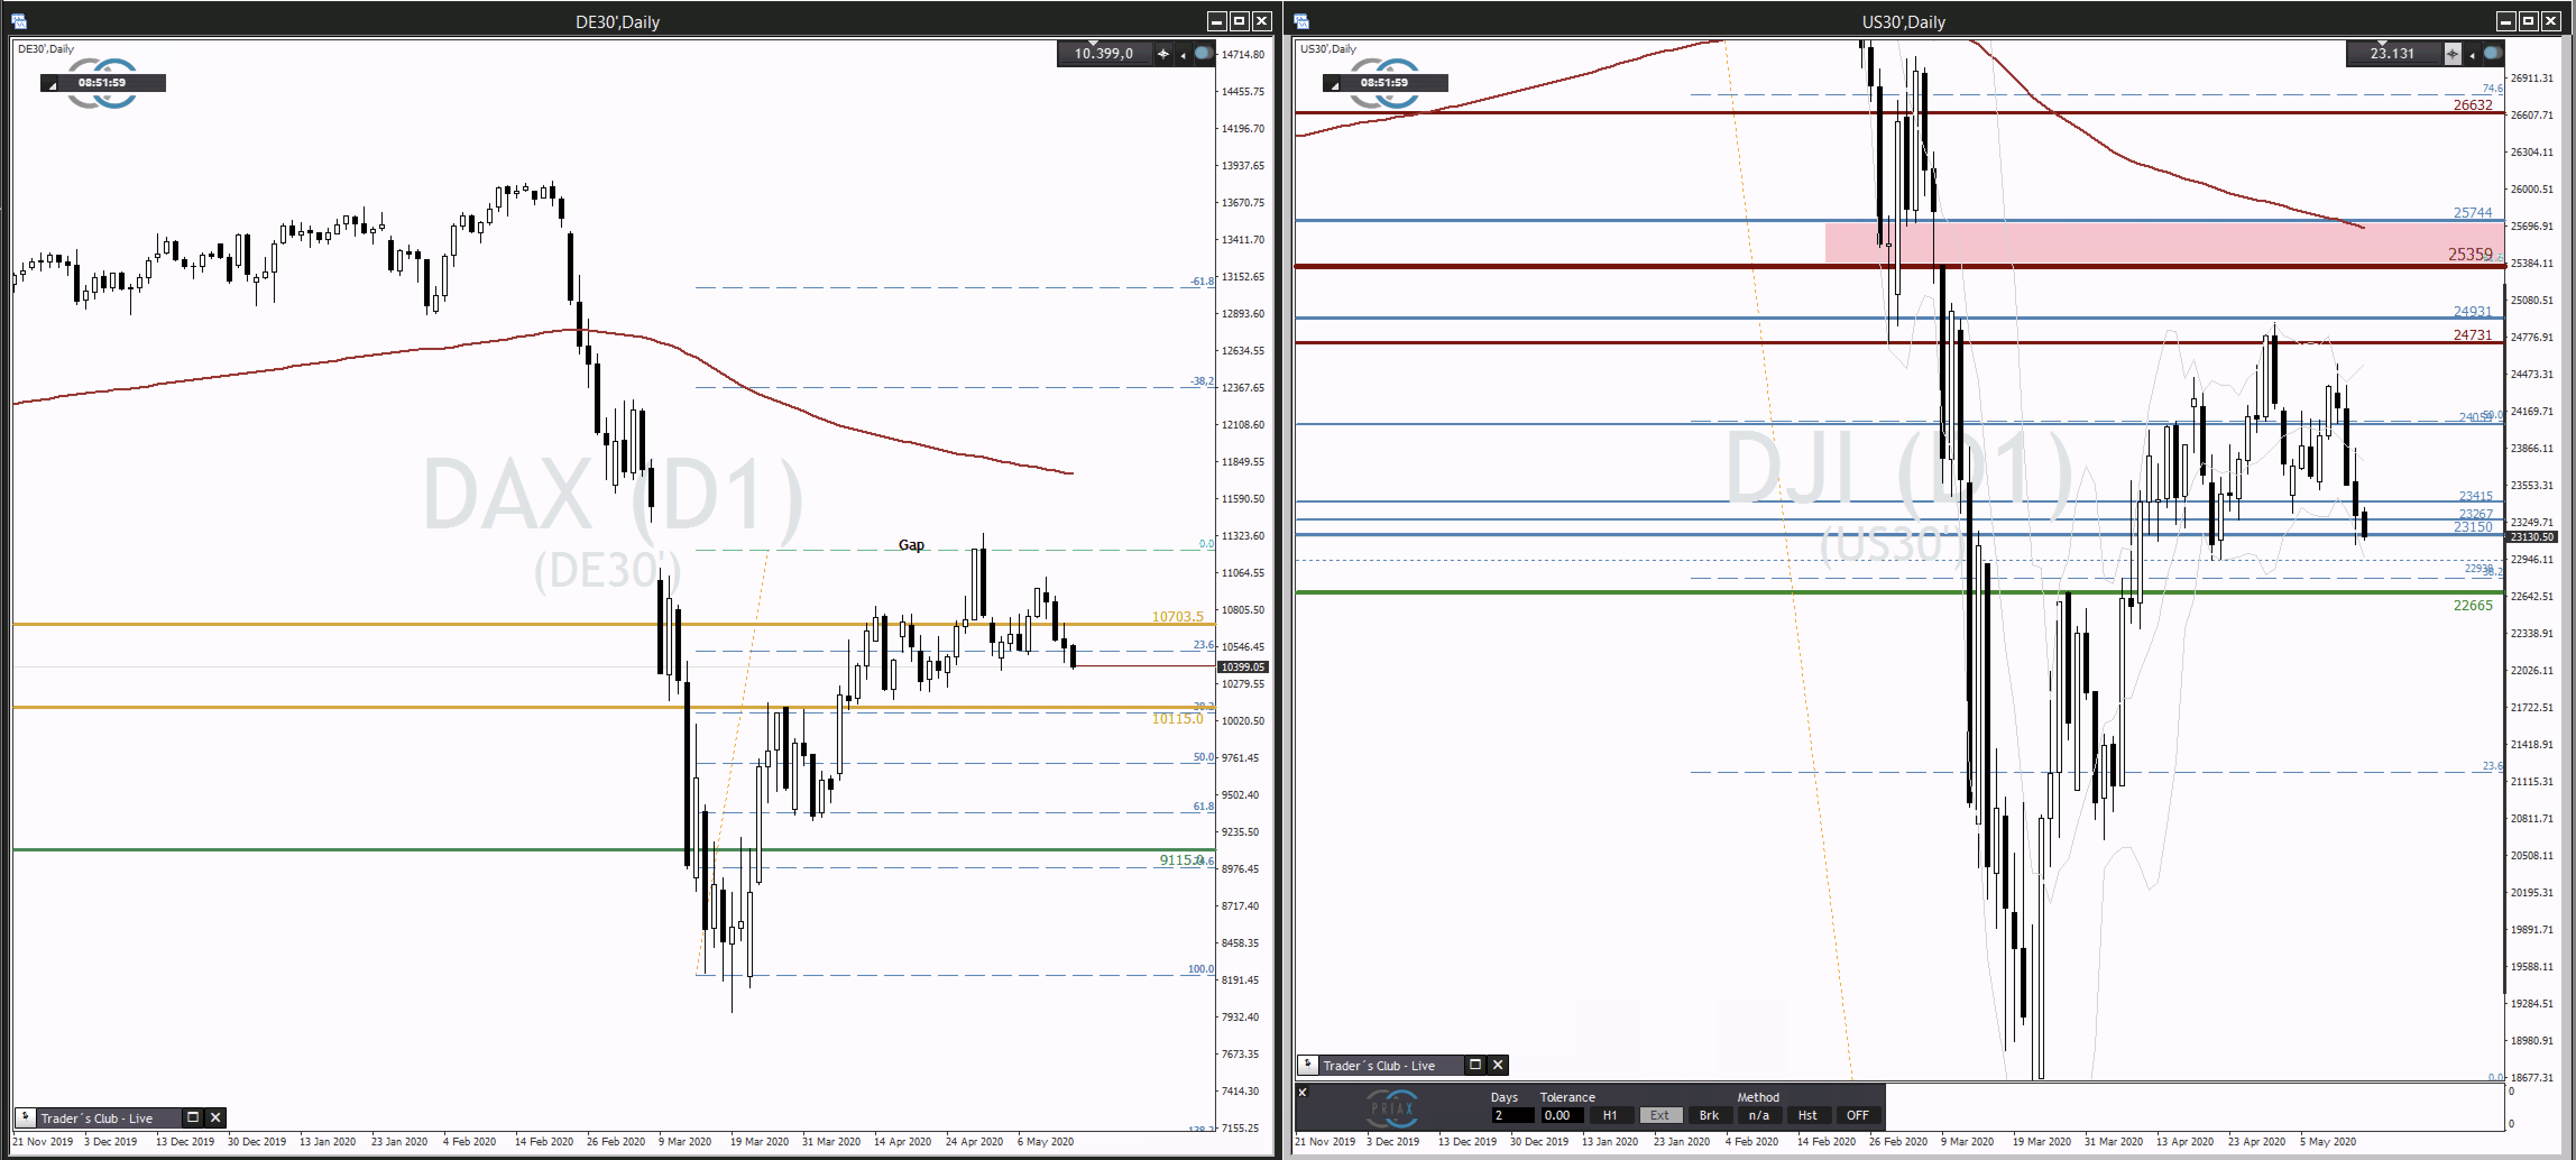Close the PRIAX indicator panel with X
2576x1160 pixels.
point(1302,1092)
